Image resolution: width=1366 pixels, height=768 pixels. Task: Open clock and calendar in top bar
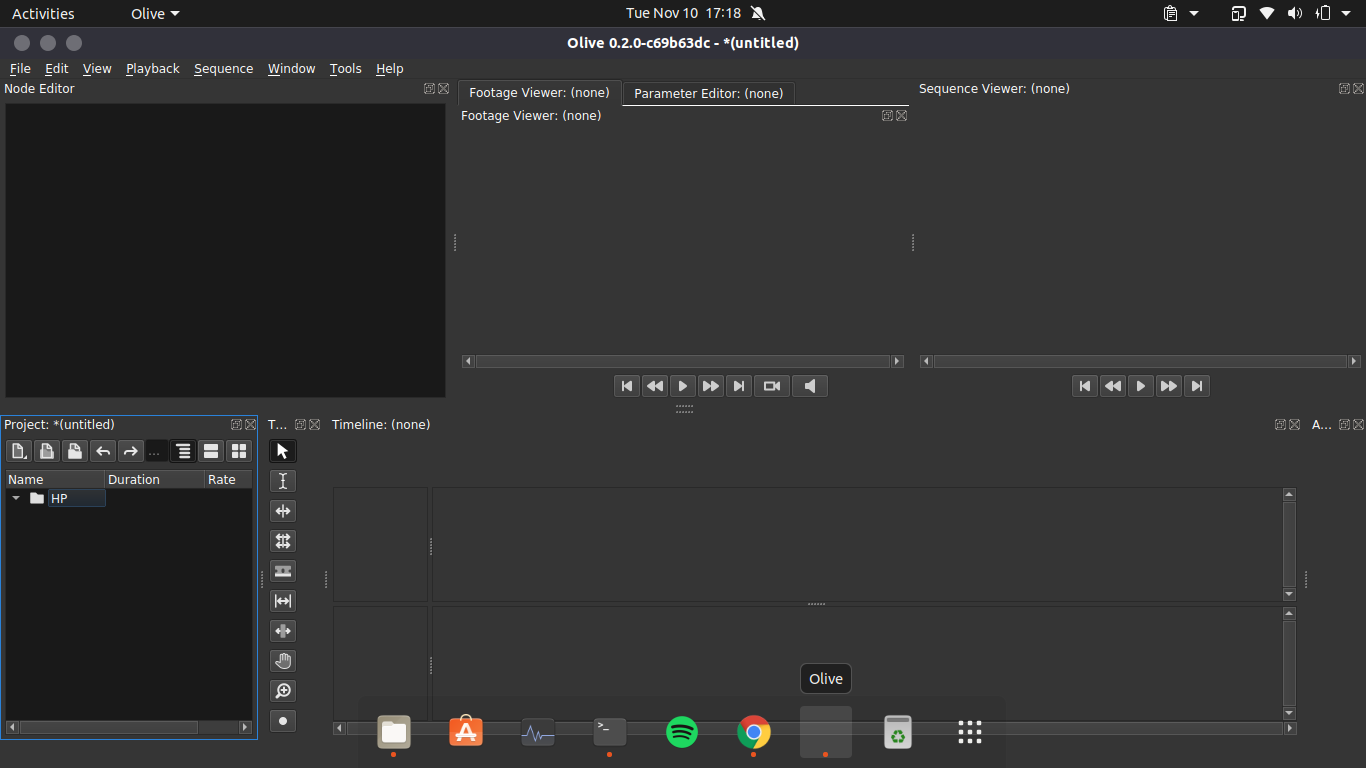683,13
